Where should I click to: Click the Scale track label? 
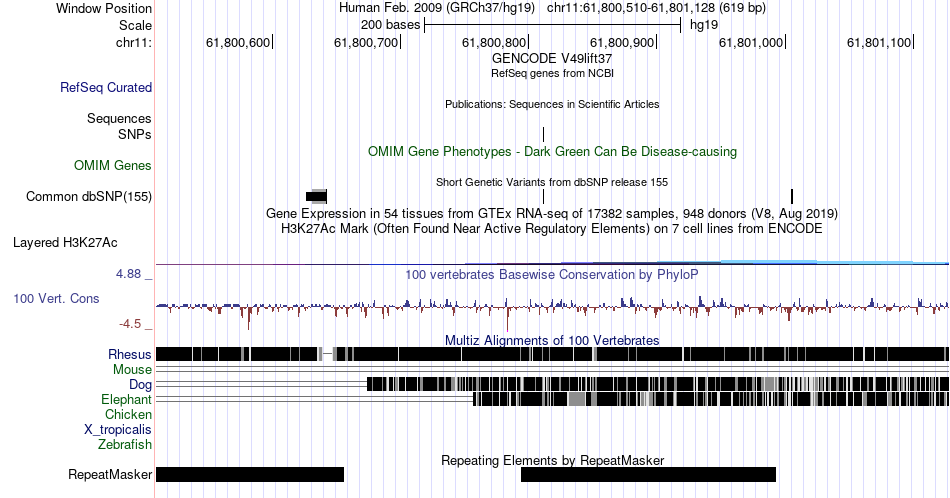tap(135, 25)
